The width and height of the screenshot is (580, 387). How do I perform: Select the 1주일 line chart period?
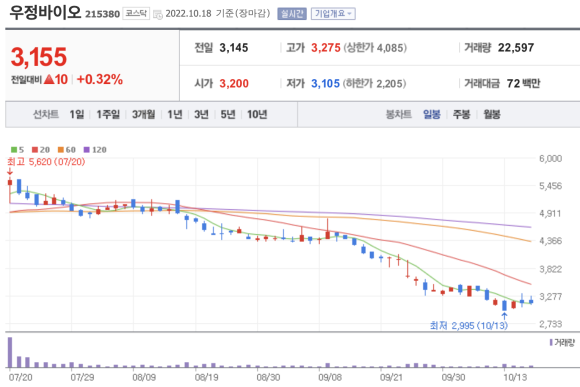[108, 114]
